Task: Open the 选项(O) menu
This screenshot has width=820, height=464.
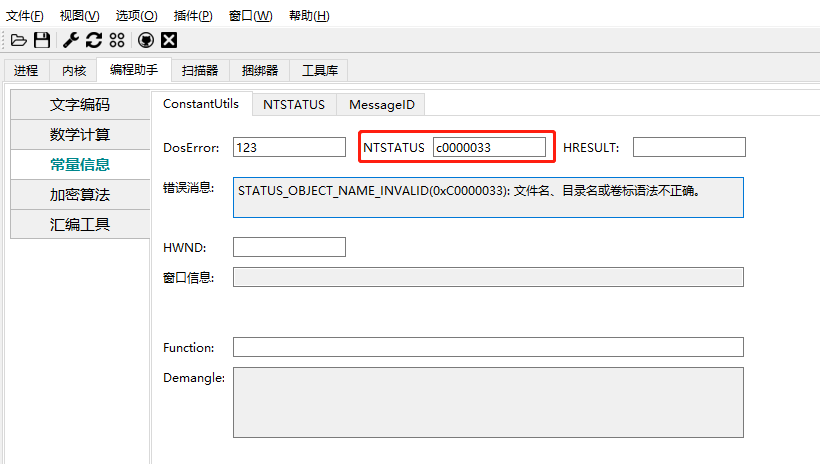Action: point(136,16)
